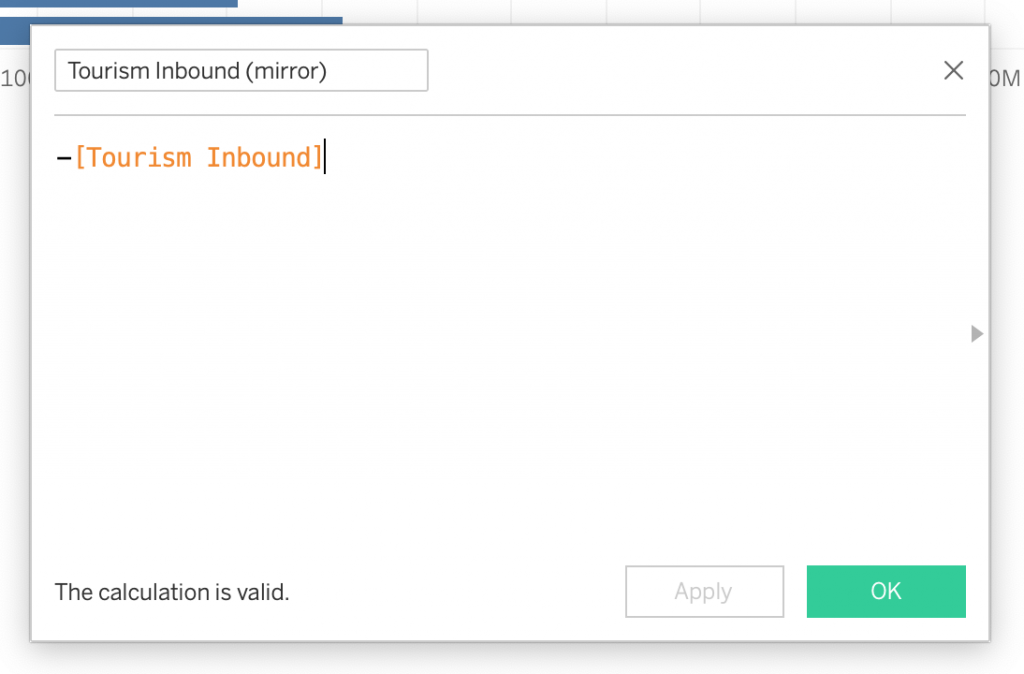Click blank space left of the Apply button

click(450, 592)
